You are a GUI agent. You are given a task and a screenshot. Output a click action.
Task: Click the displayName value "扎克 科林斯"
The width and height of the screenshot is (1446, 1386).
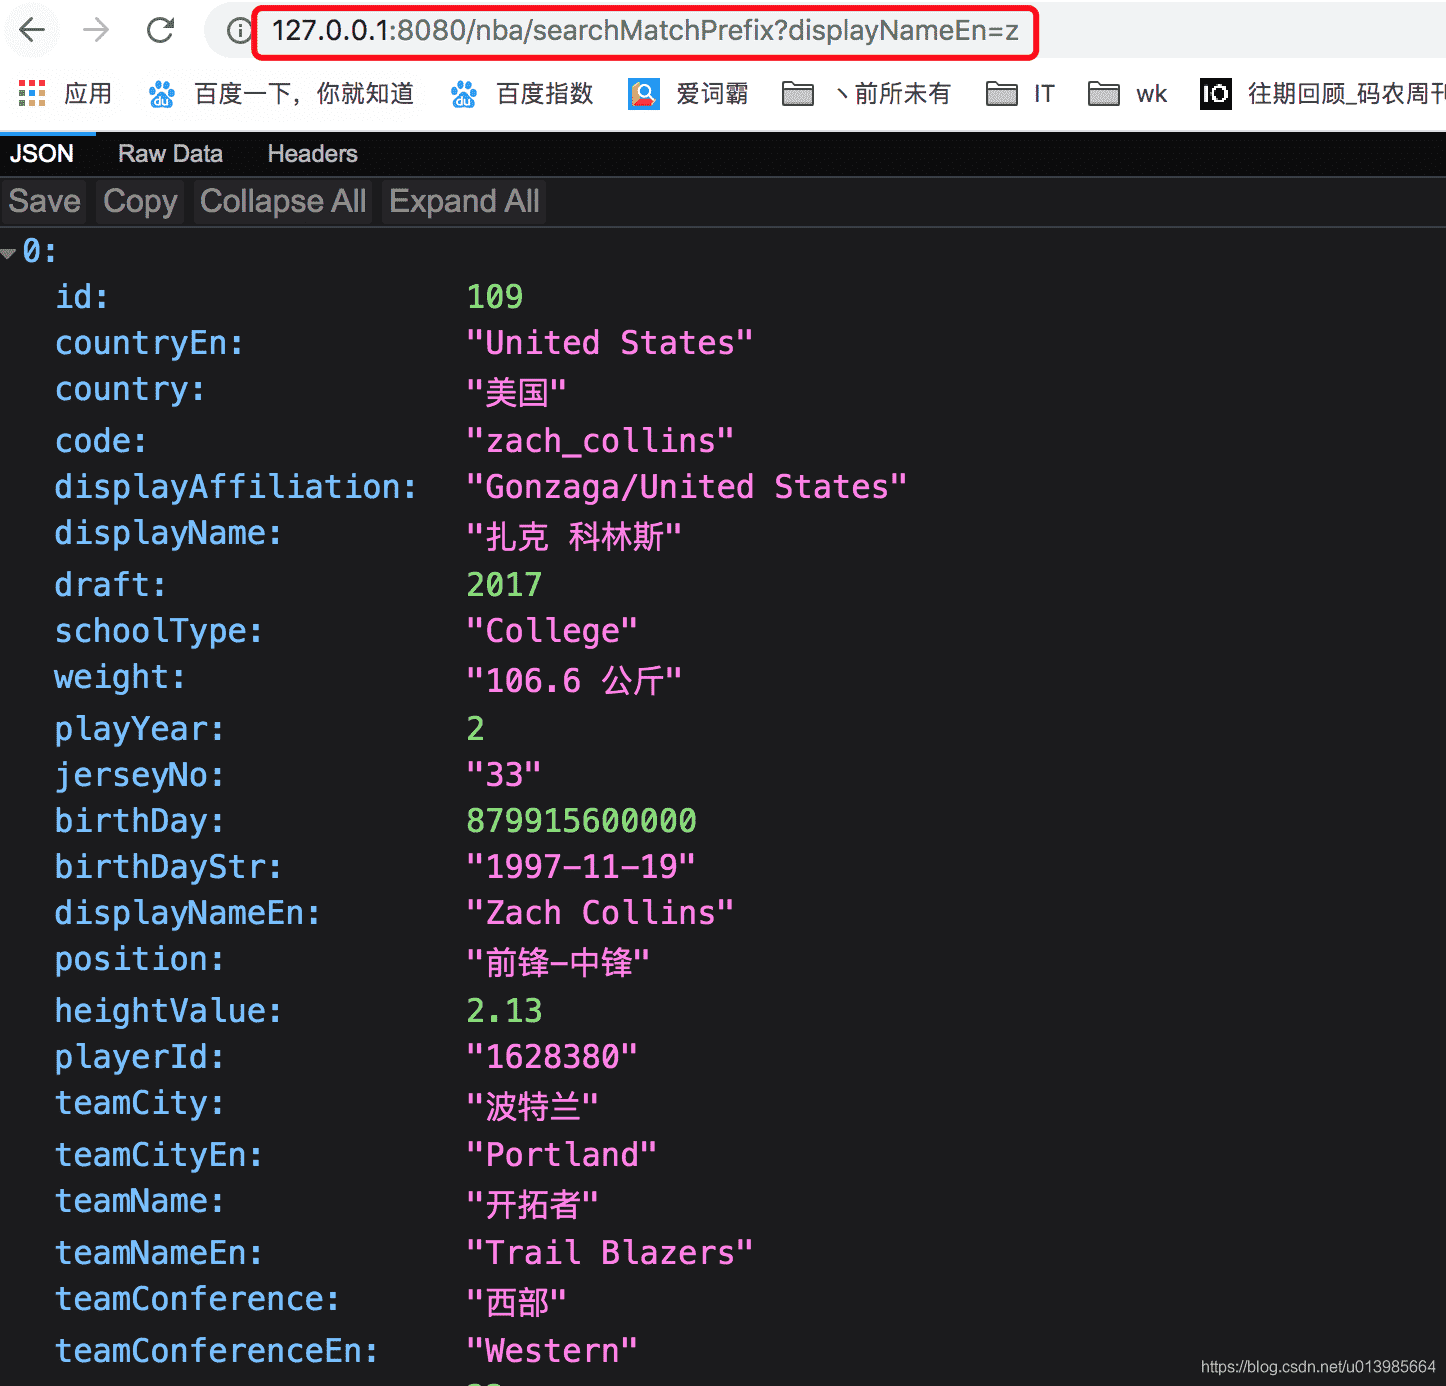pyautogui.click(x=574, y=536)
